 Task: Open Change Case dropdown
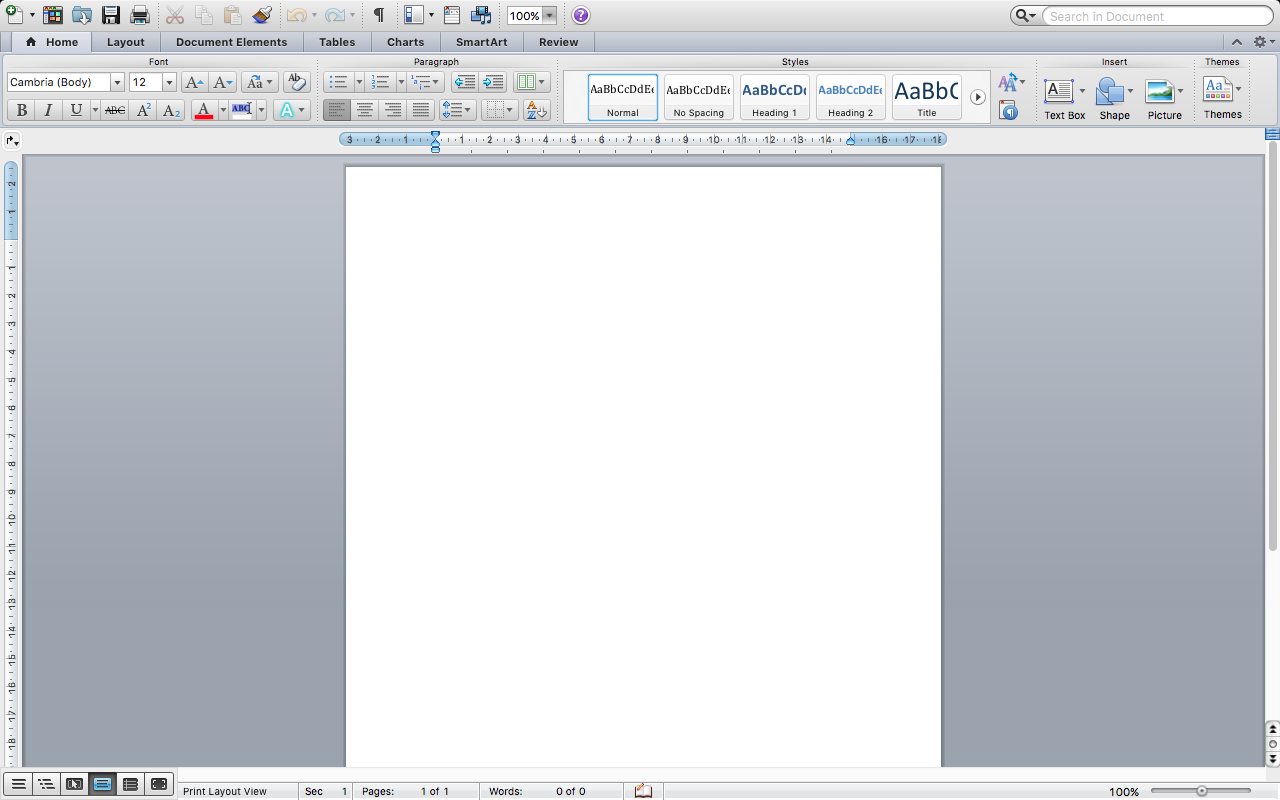(259, 82)
